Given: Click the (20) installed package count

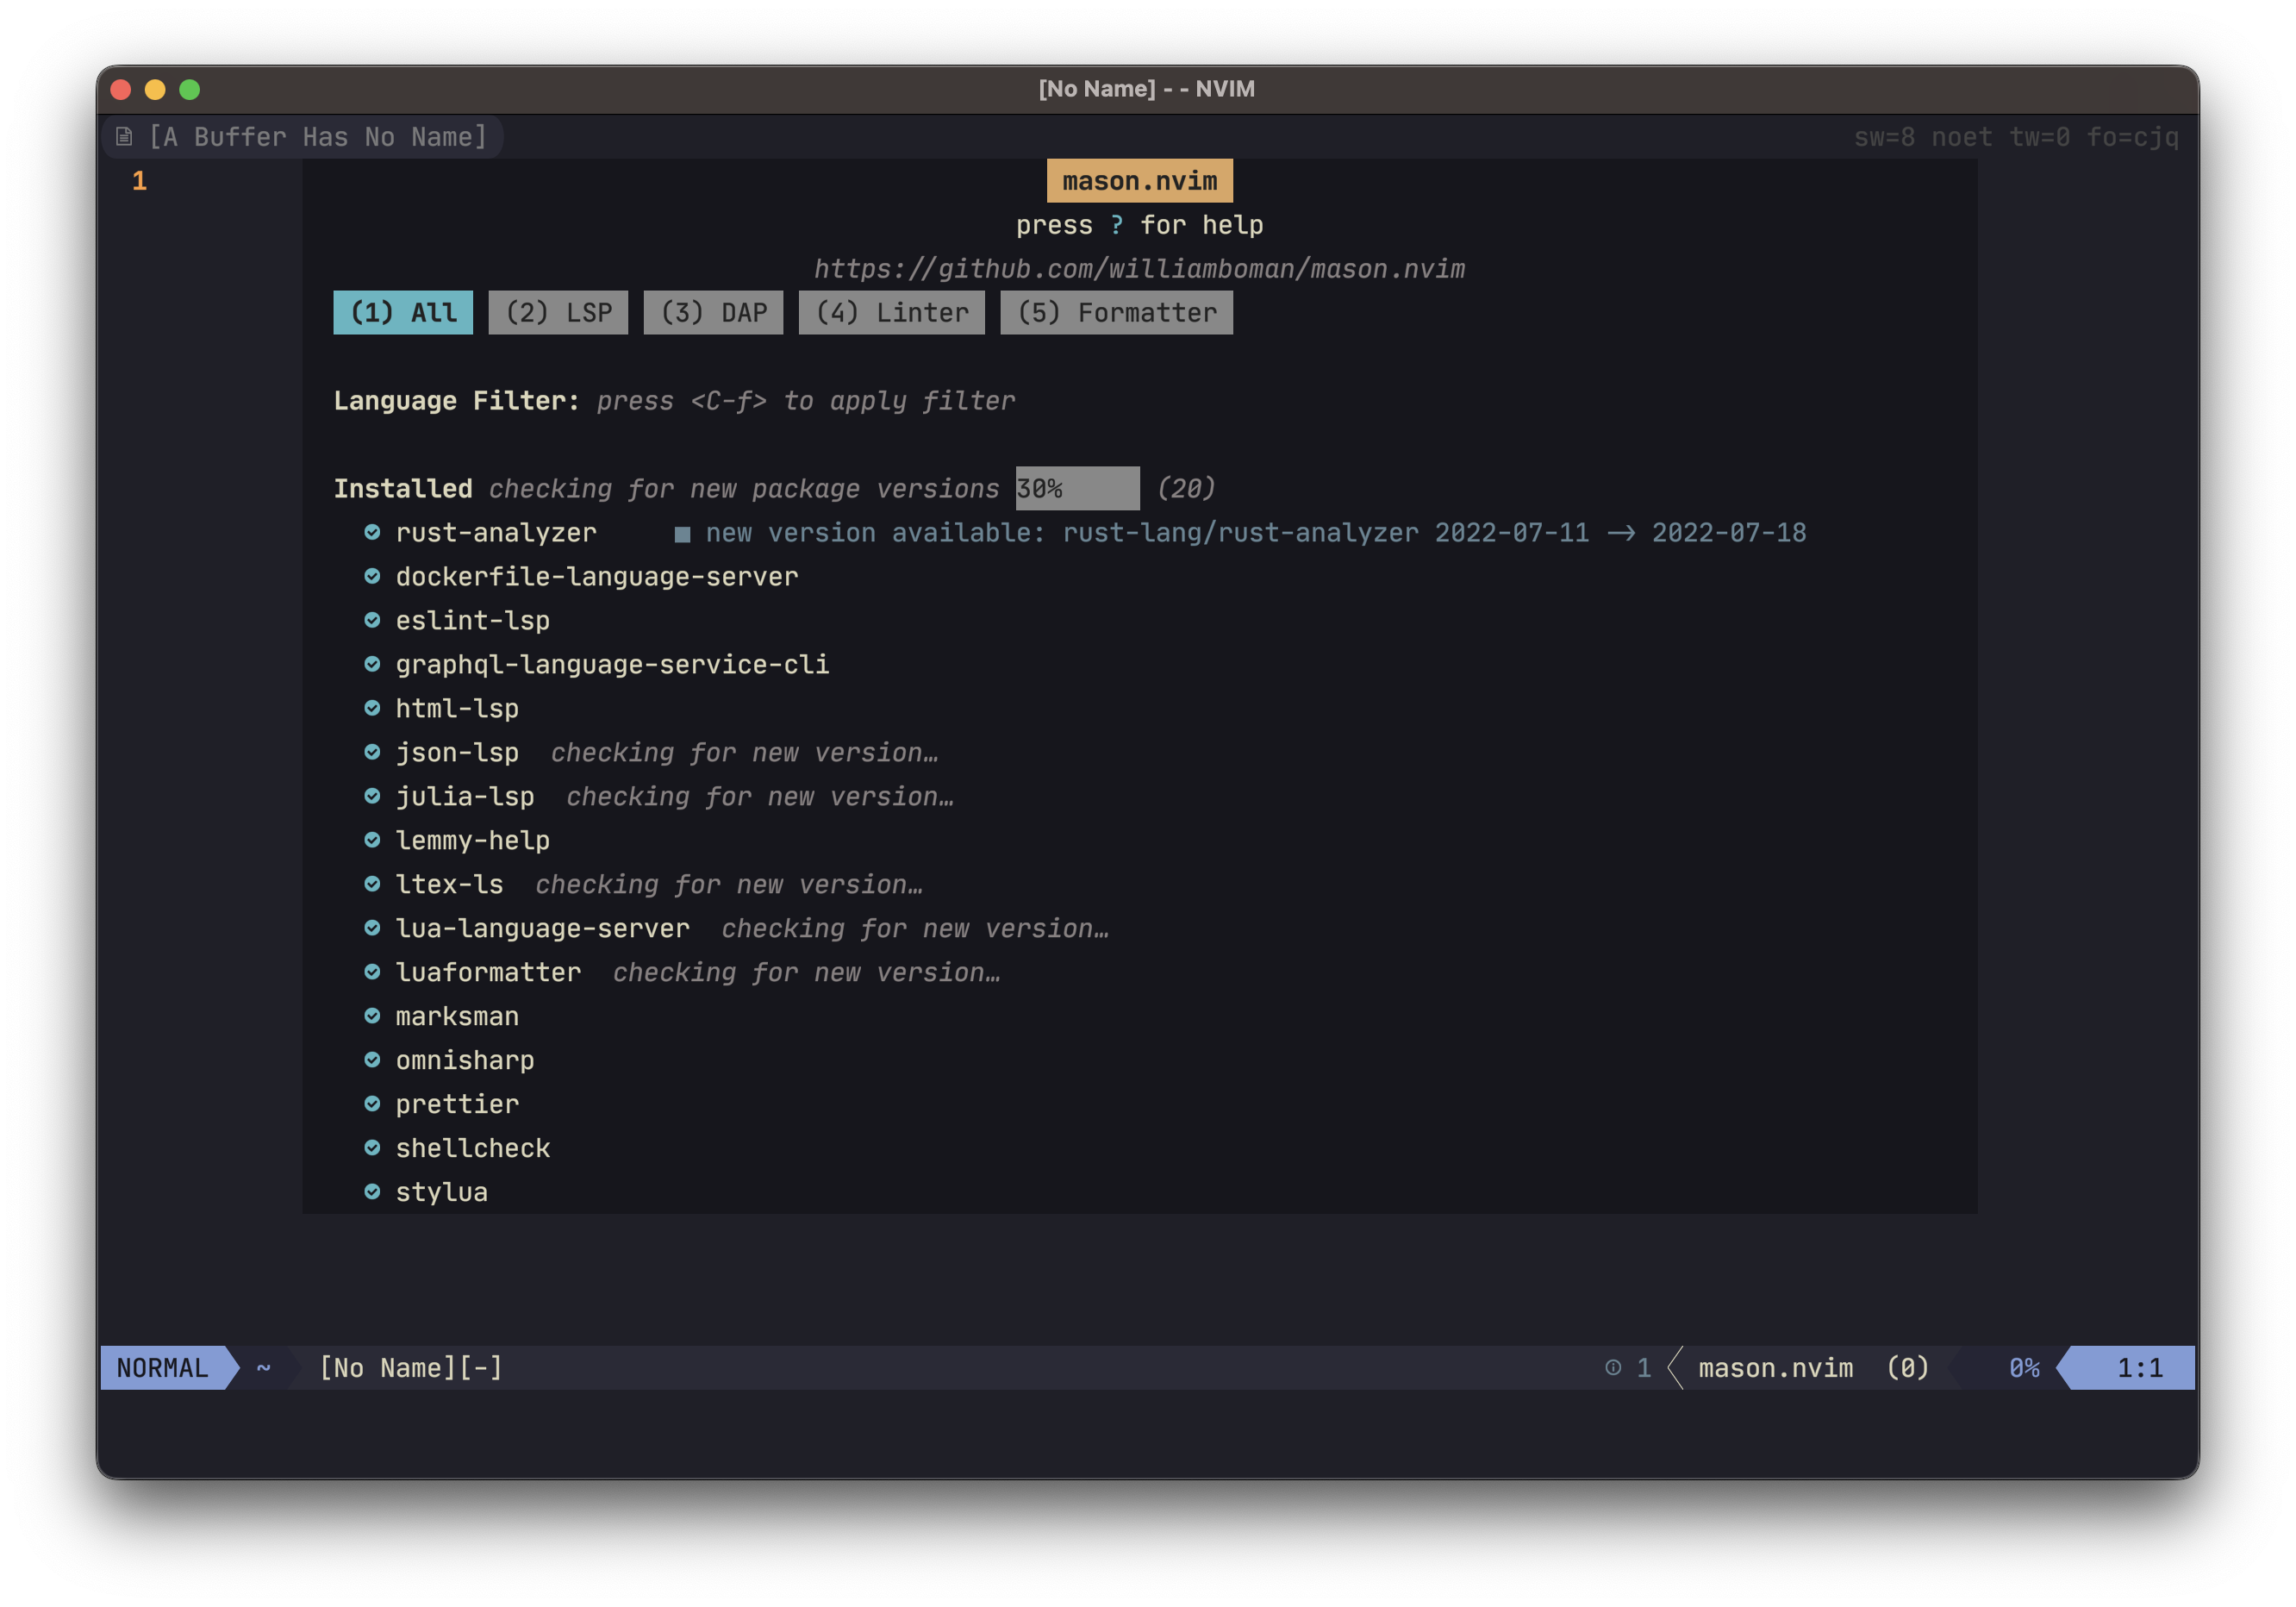Looking at the screenshot, I should point(1186,489).
